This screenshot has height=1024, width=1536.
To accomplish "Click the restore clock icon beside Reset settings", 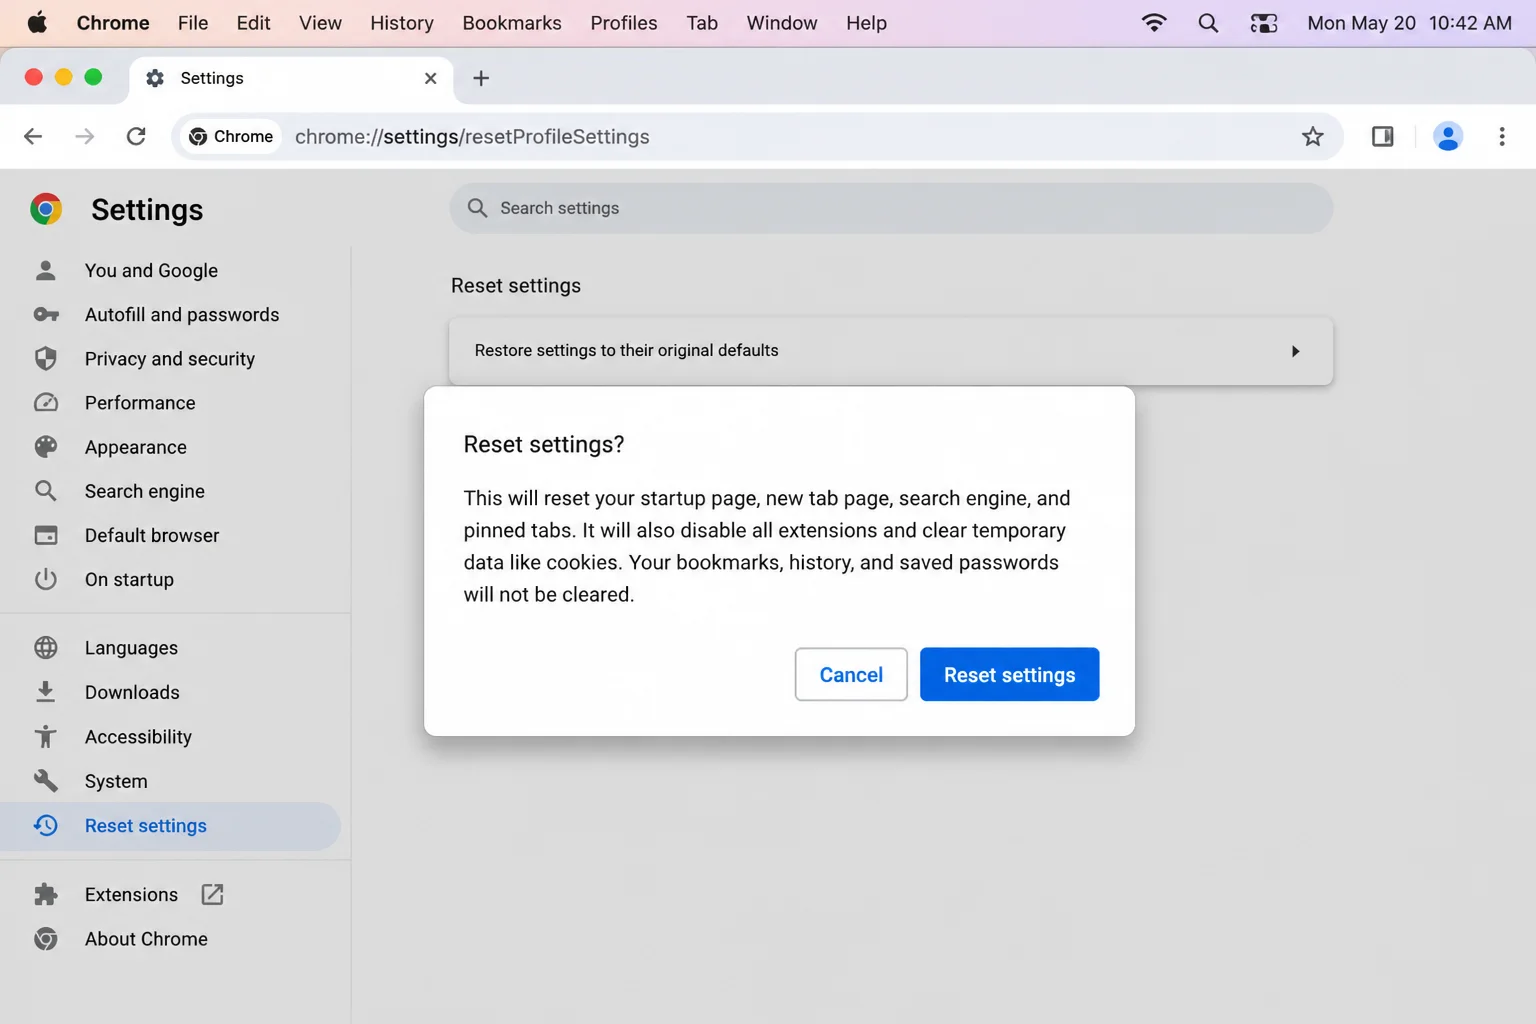I will (x=46, y=825).
